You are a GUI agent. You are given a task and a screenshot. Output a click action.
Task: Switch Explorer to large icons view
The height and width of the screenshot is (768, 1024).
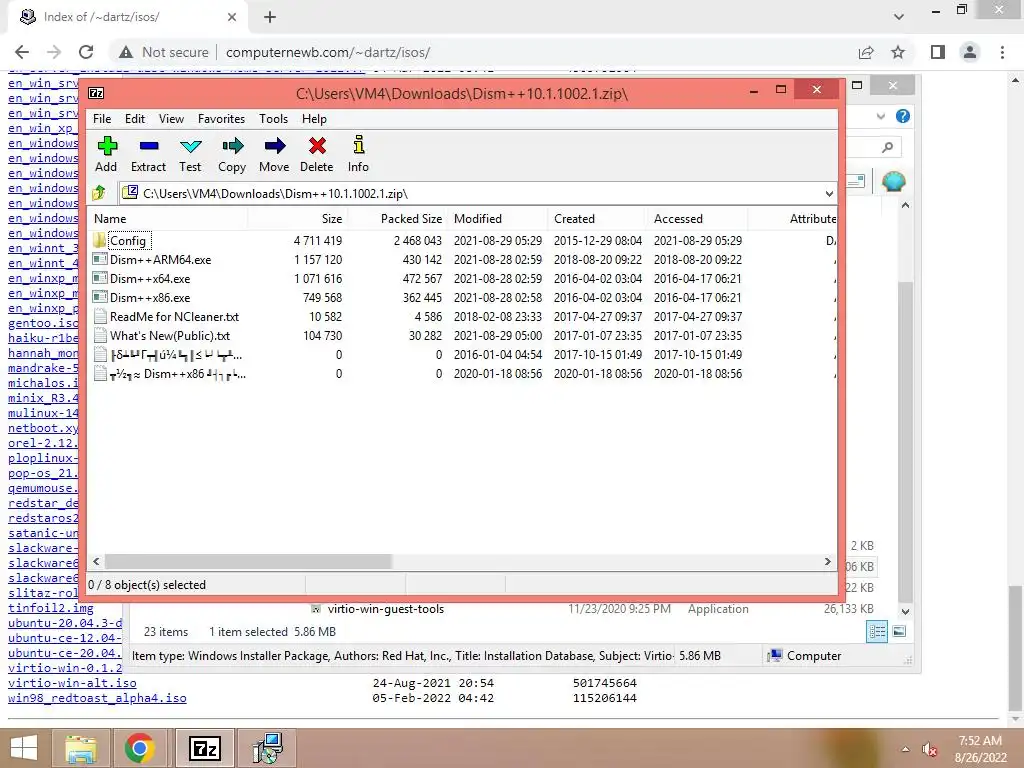tap(899, 631)
